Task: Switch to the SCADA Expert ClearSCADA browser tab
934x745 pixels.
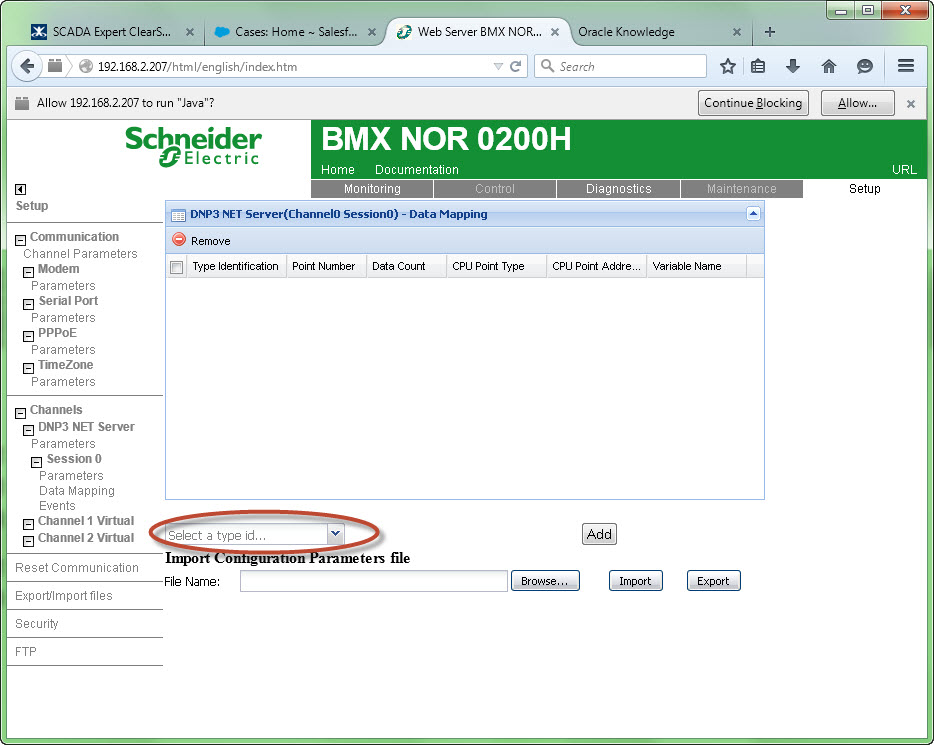Action: tap(111, 32)
